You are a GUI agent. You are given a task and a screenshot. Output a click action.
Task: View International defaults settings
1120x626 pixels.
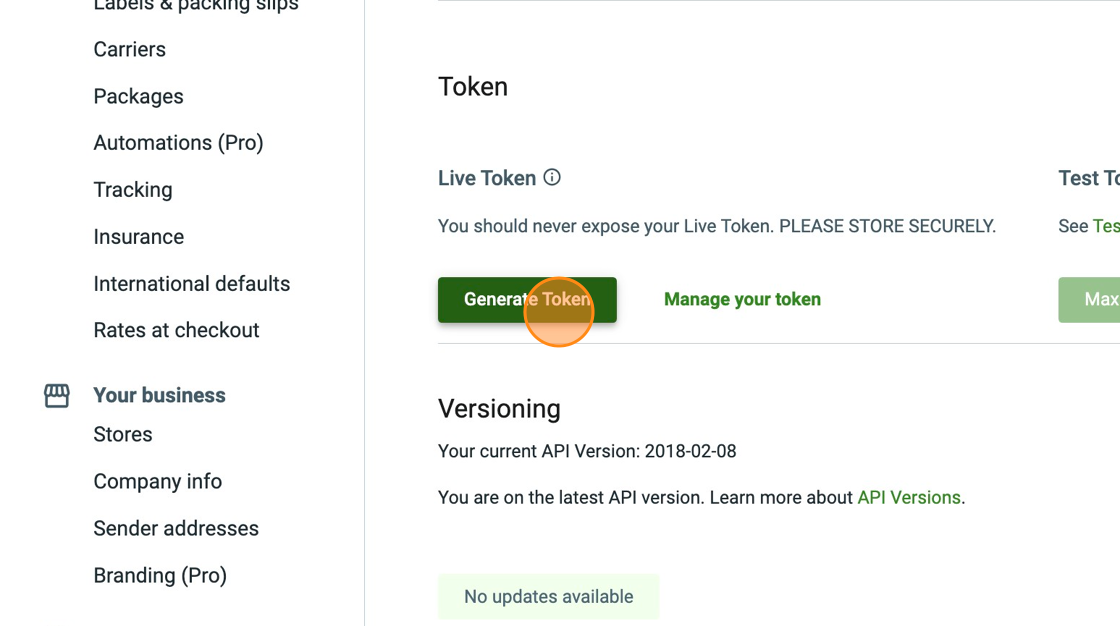191,283
